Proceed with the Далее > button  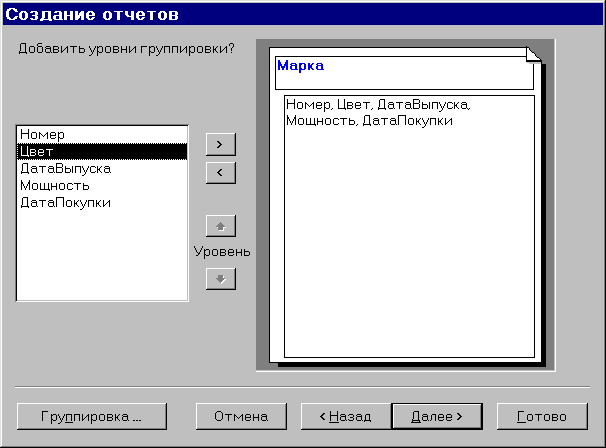(x=437, y=416)
